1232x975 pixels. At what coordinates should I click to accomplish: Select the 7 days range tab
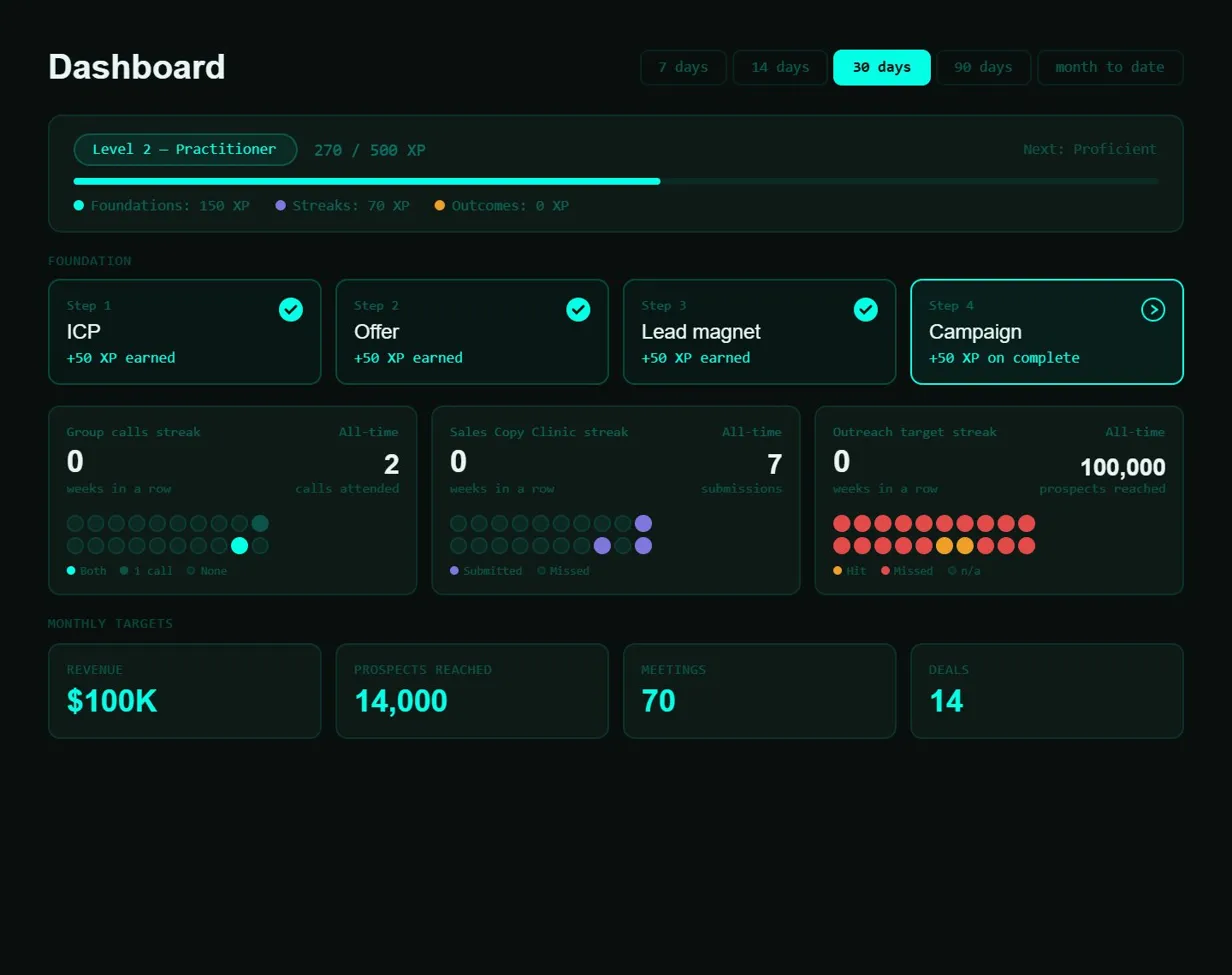click(x=683, y=68)
